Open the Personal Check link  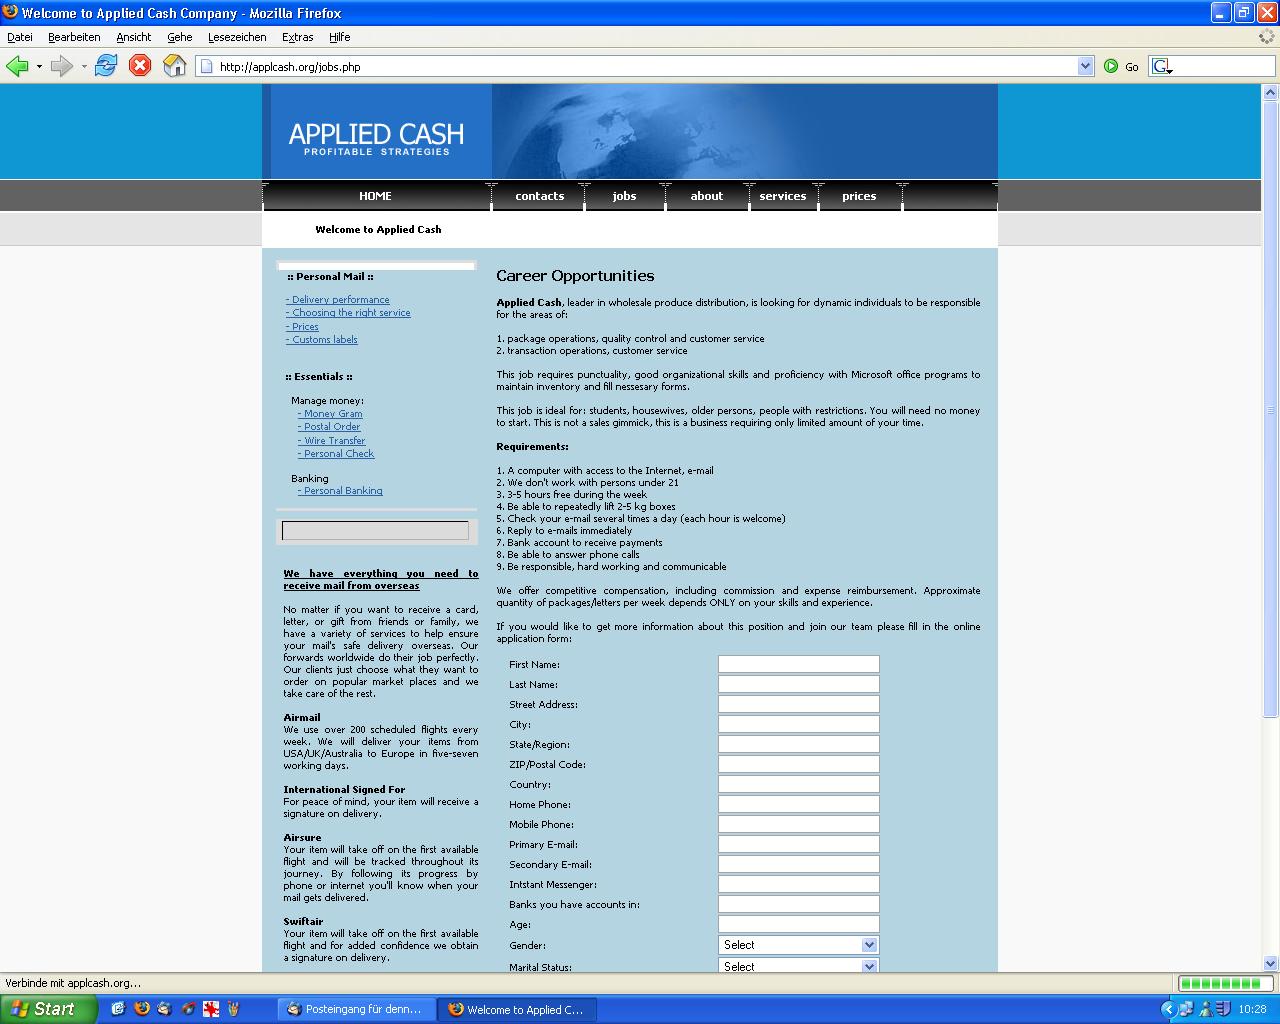coord(336,454)
